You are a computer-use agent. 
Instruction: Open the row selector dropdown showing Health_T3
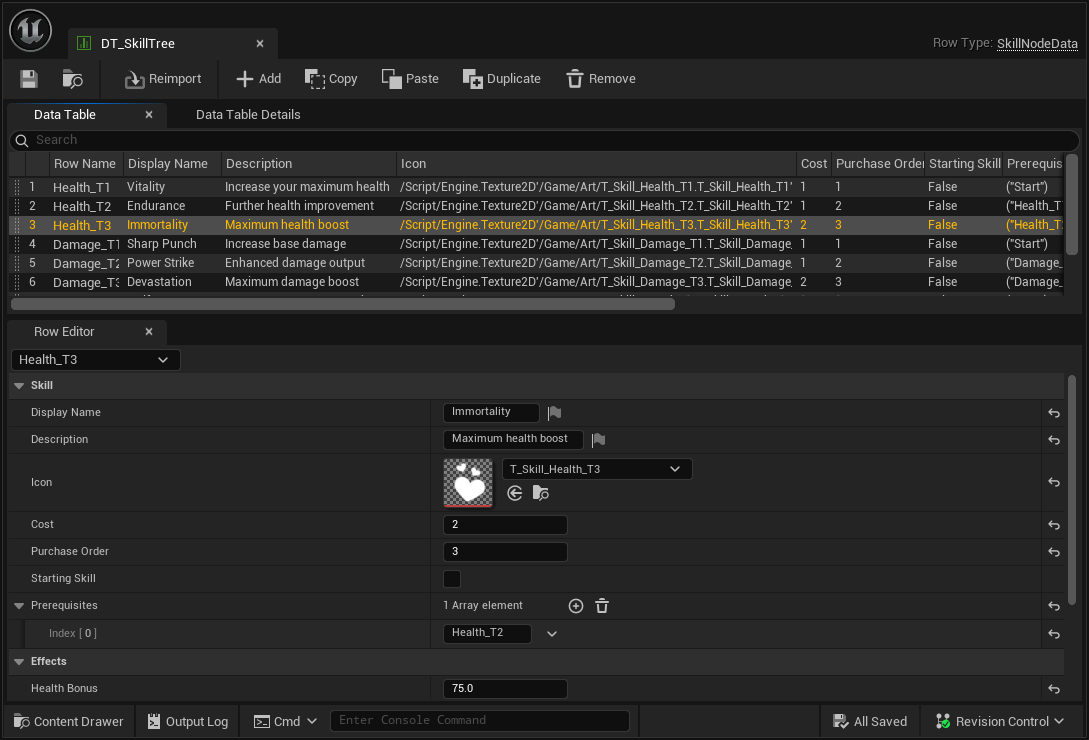coord(95,359)
